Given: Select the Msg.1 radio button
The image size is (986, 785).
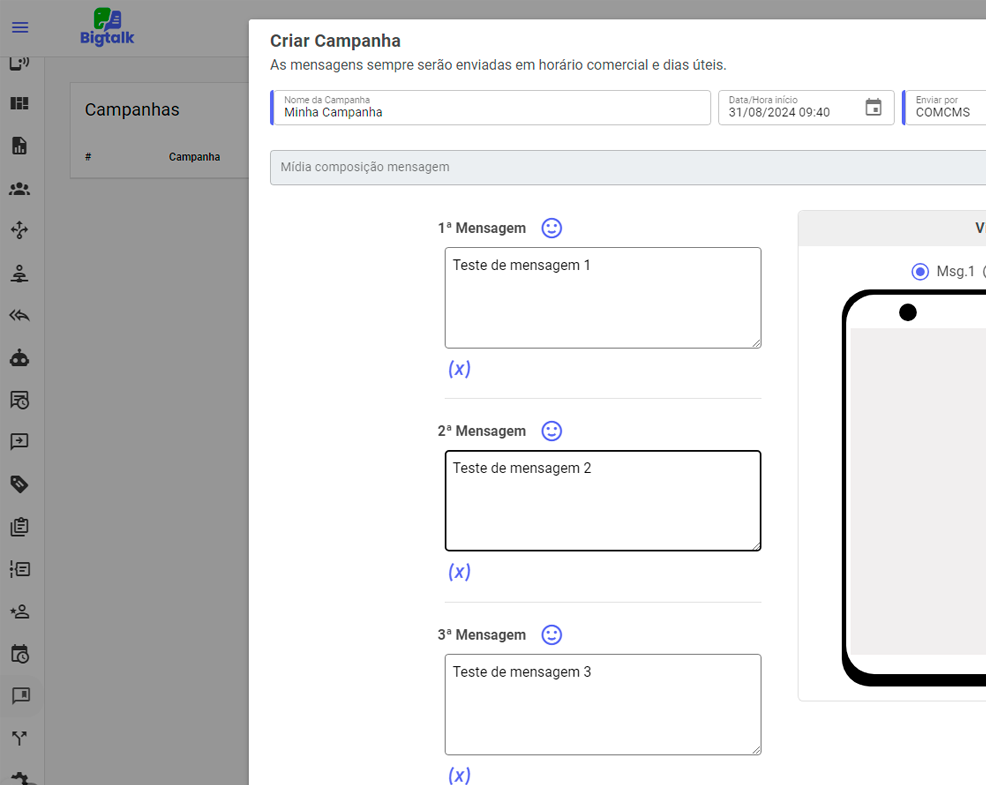Looking at the screenshot, I should click(x=920, y=272).
